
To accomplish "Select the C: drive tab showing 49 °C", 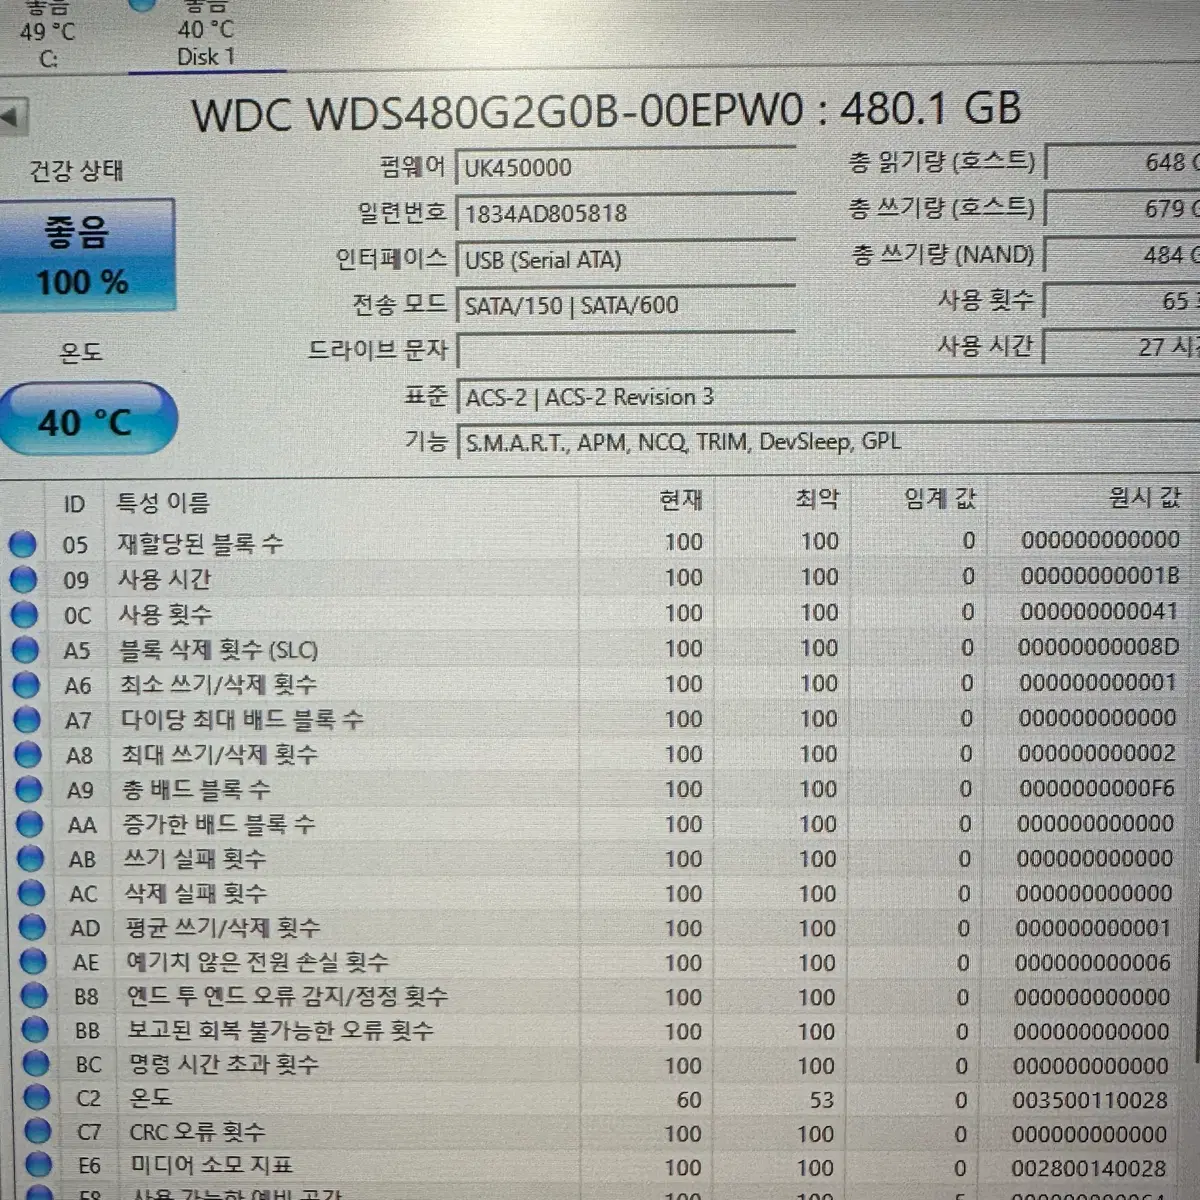I will pyautogui.click(x=48, y=35).
